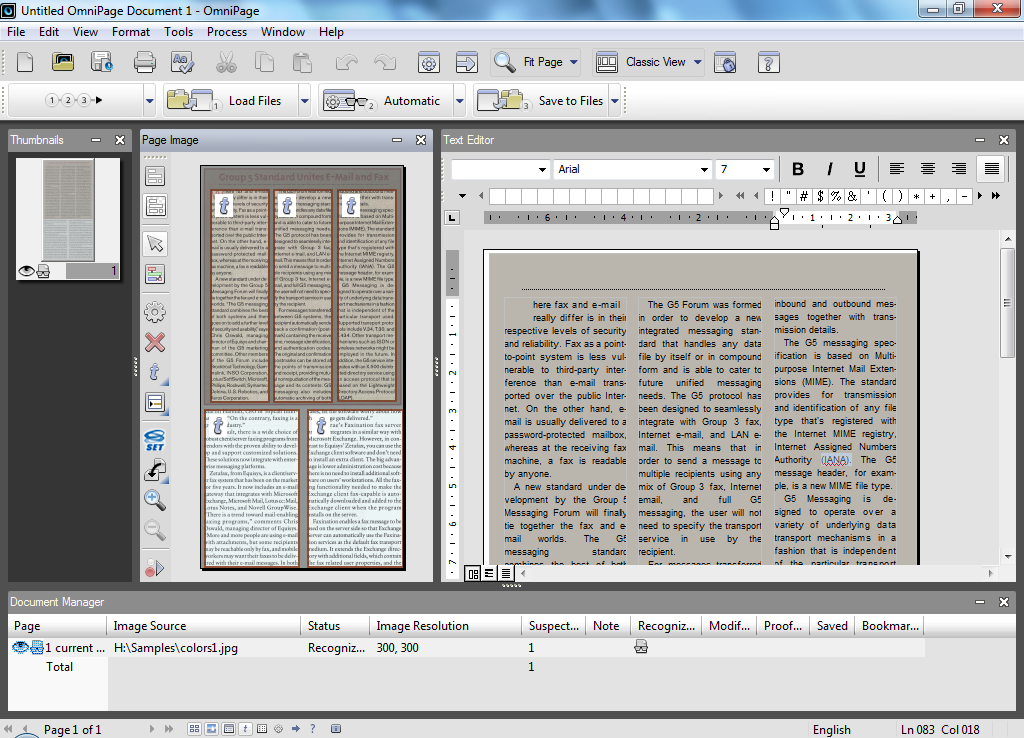This screenshot has width=1024, height=738.
Task: Click the Automatic recognition button
Action: point(386,101)
